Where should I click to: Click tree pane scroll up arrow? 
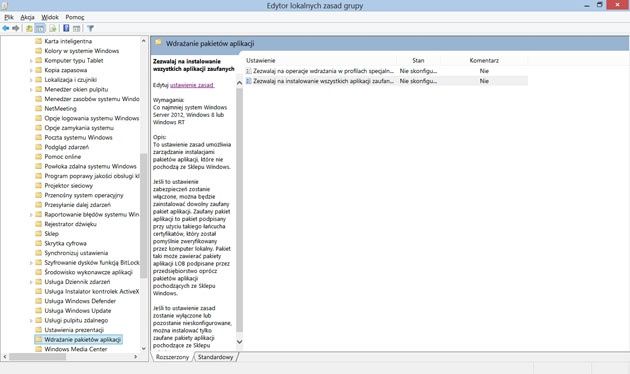click(x=143, y=41)
